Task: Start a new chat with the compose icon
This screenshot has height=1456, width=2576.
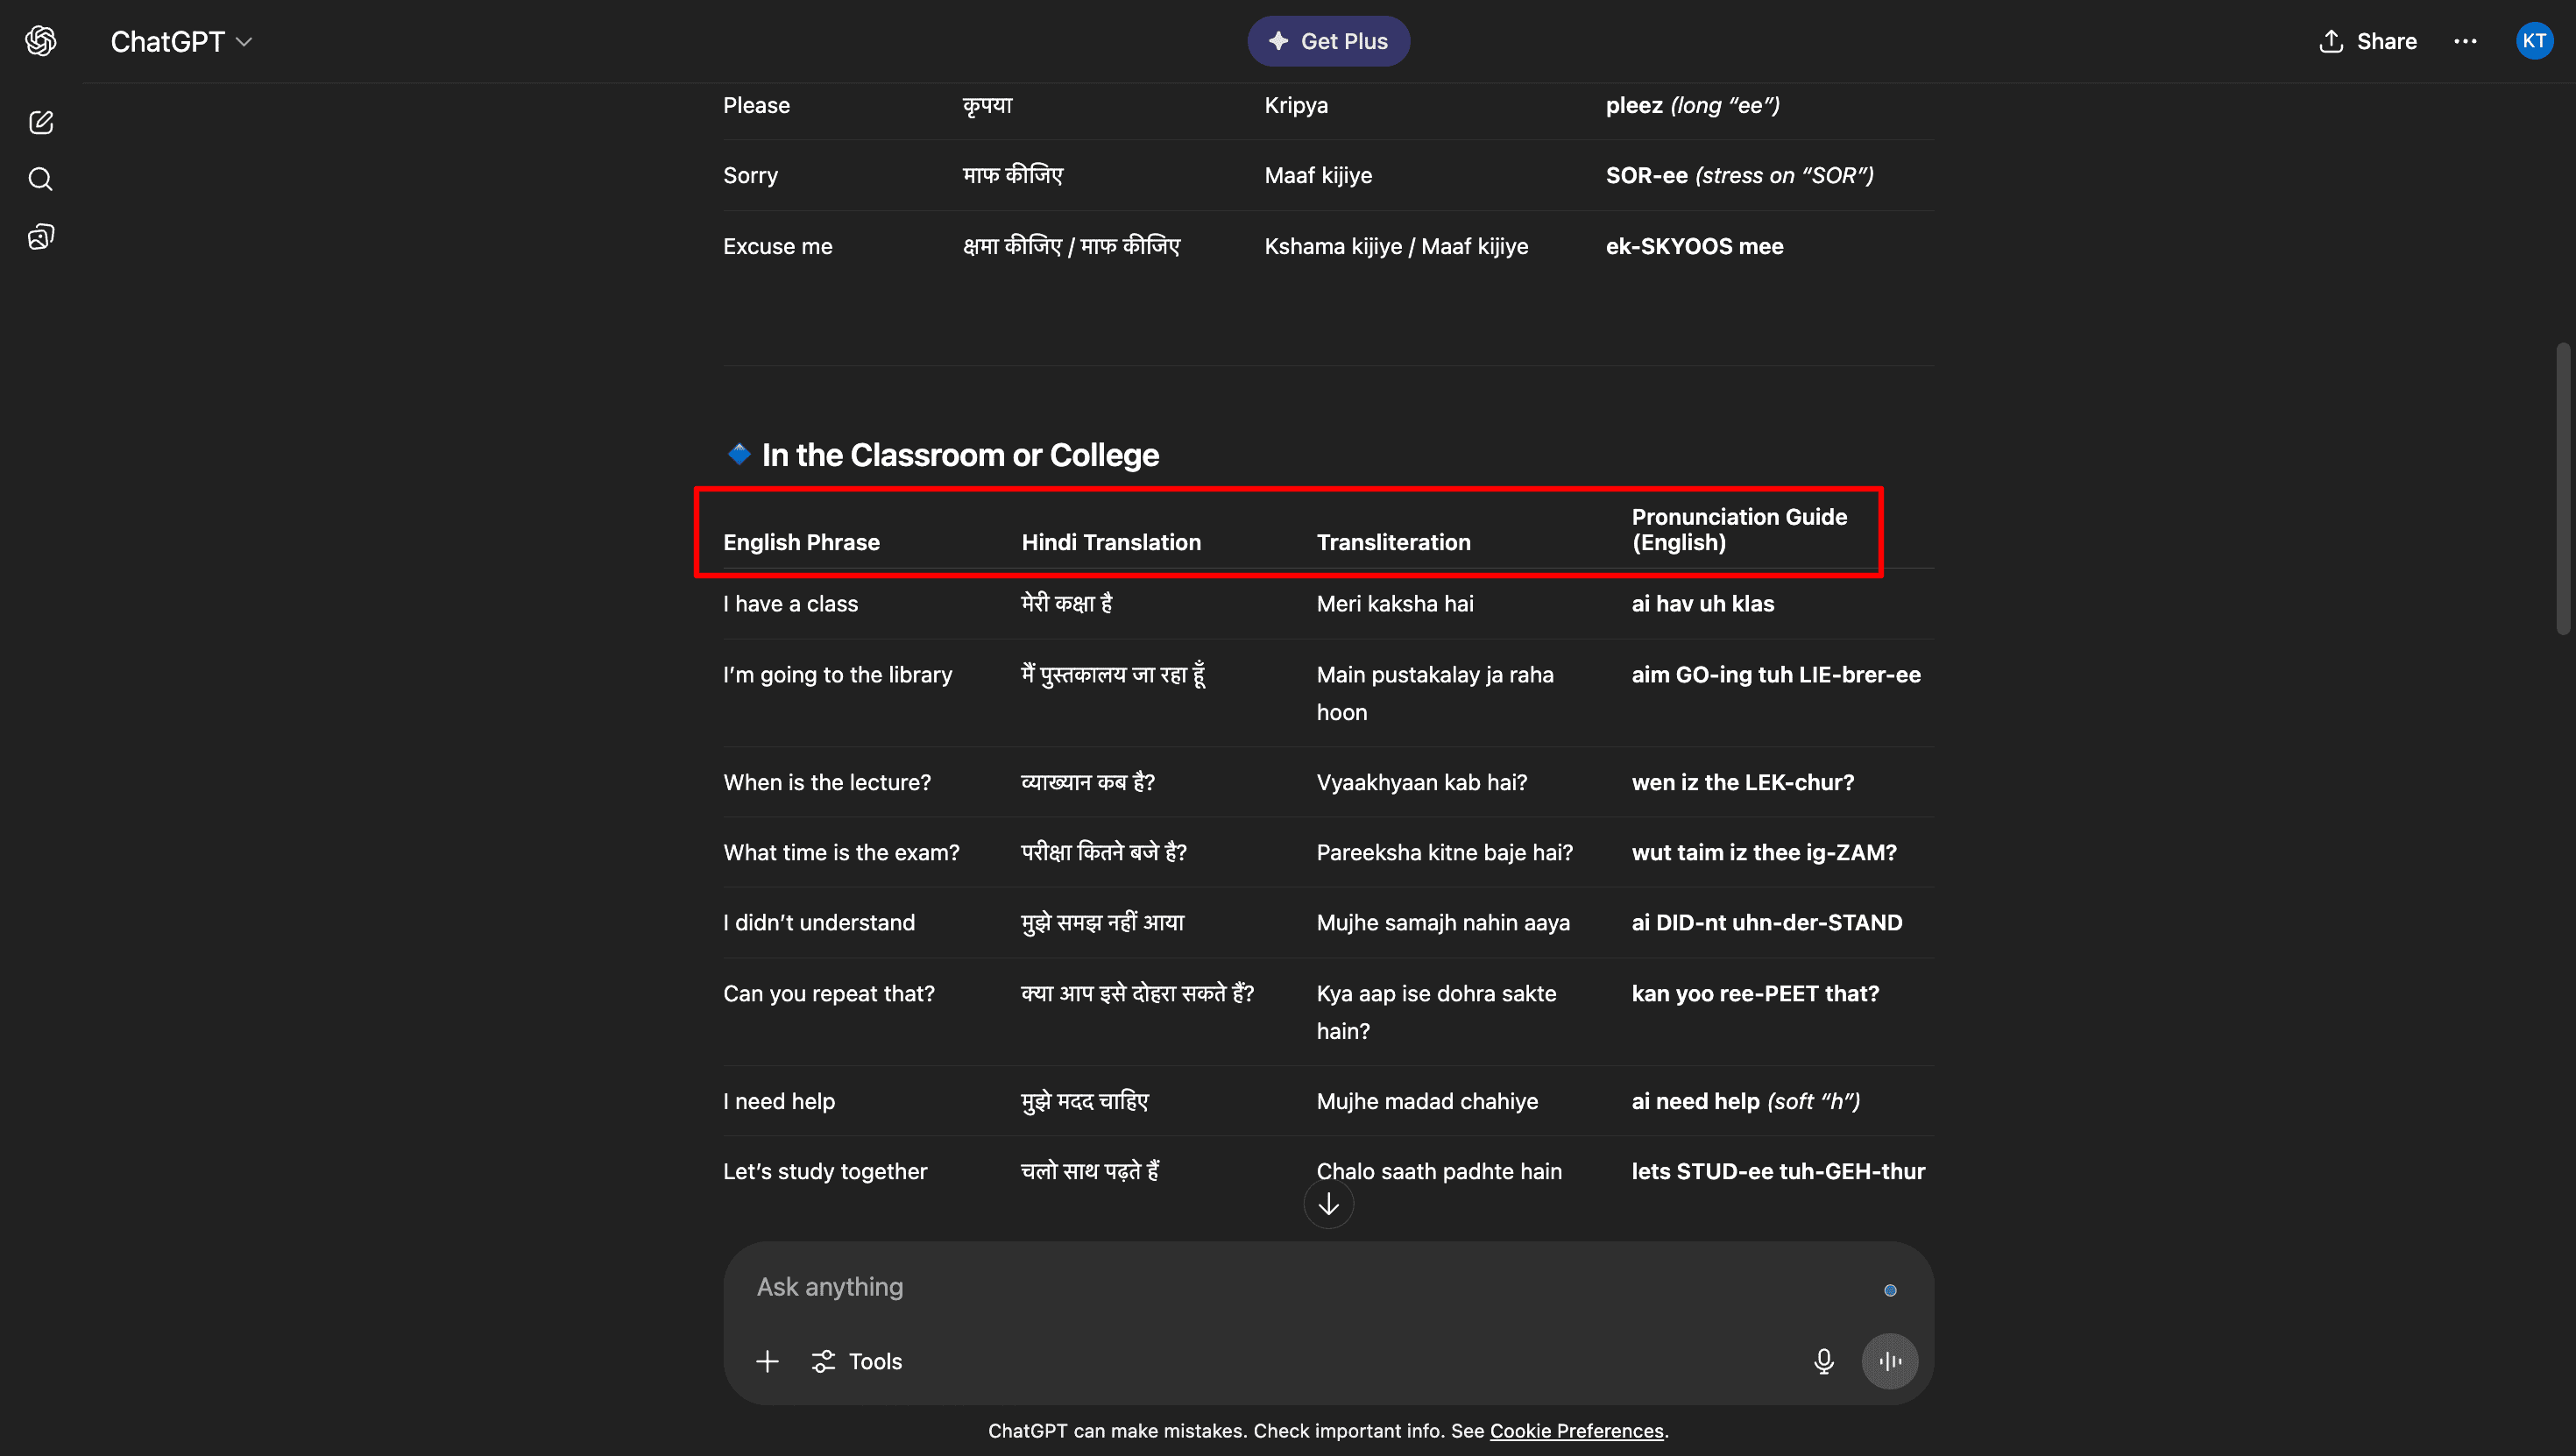Action: click(41, 122)
